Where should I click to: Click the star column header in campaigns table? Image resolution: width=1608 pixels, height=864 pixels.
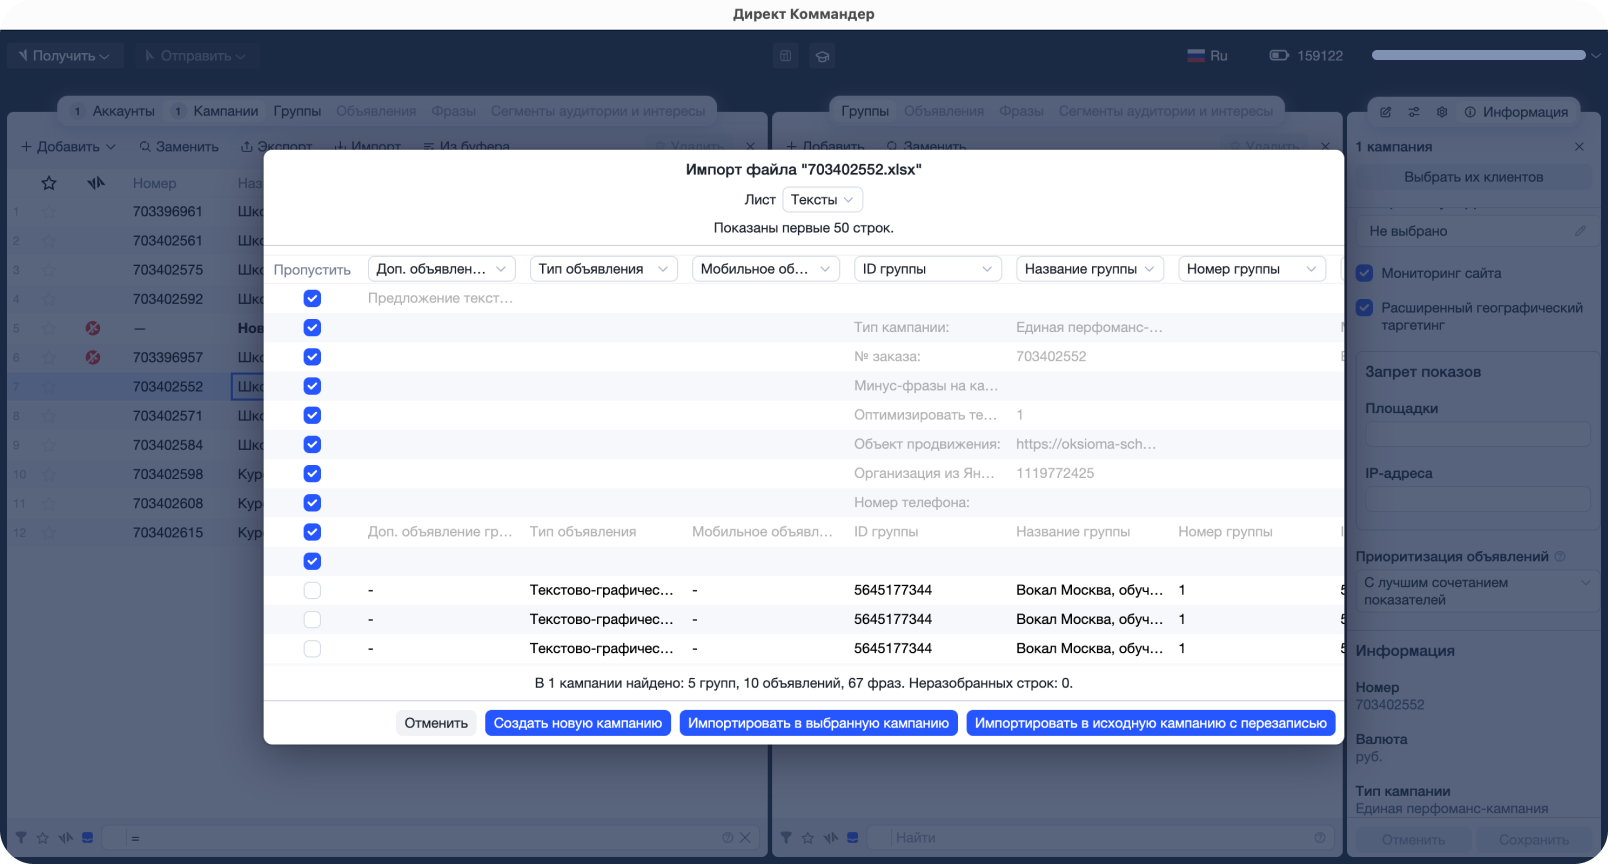[x=49, y=183]
